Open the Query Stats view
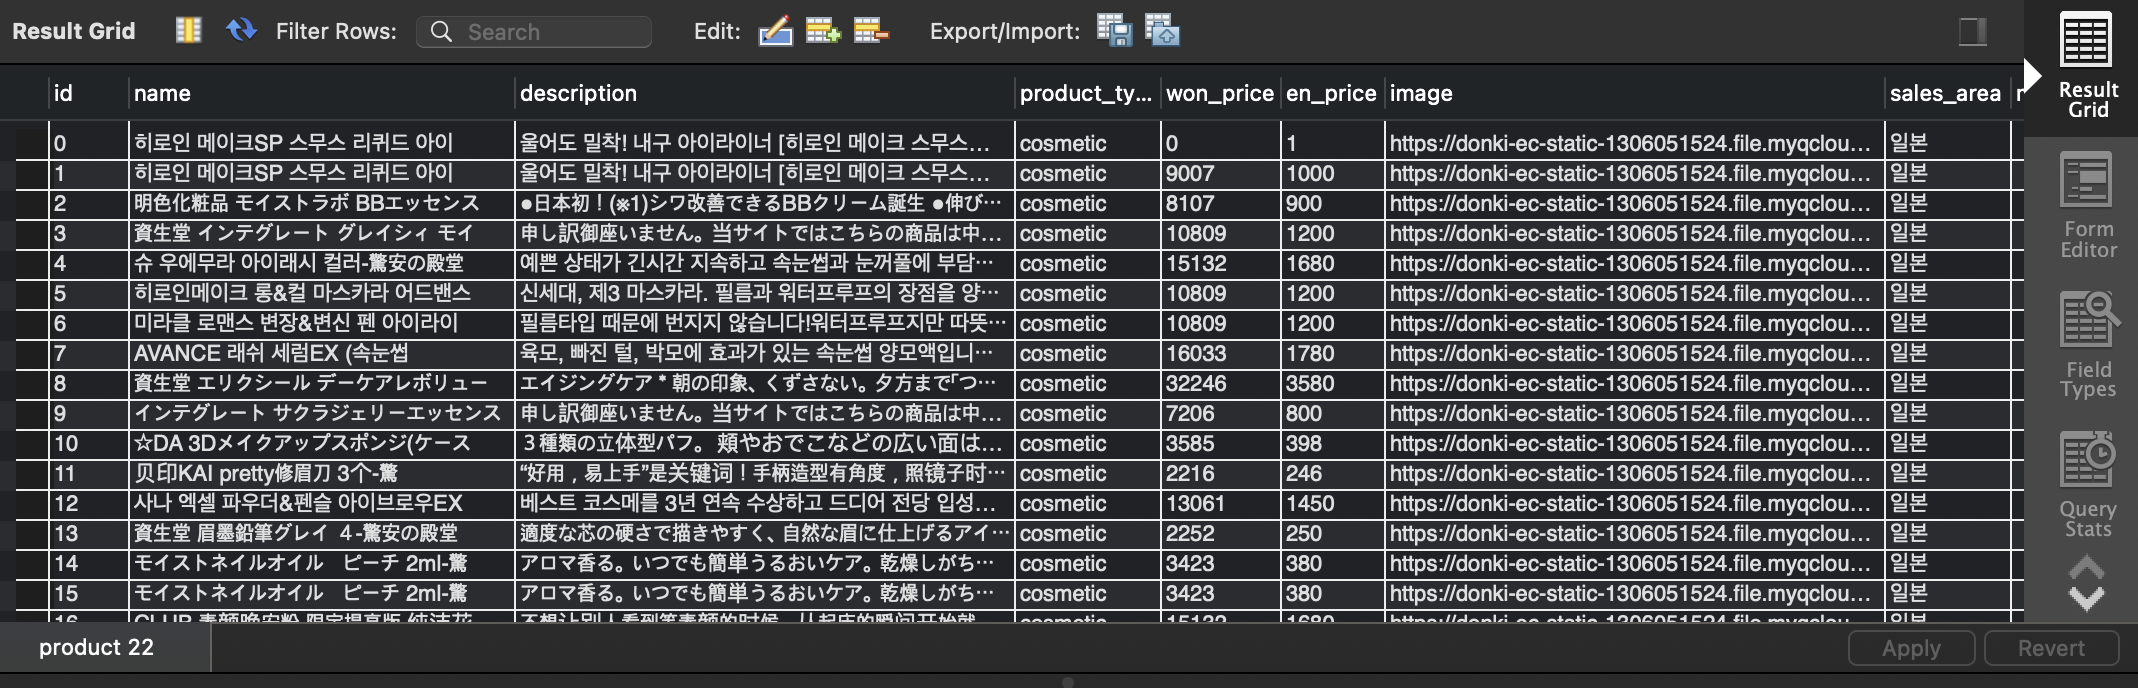This screenshot has width=2138, height=688. pyautogui.click(x=2087, y=486)
